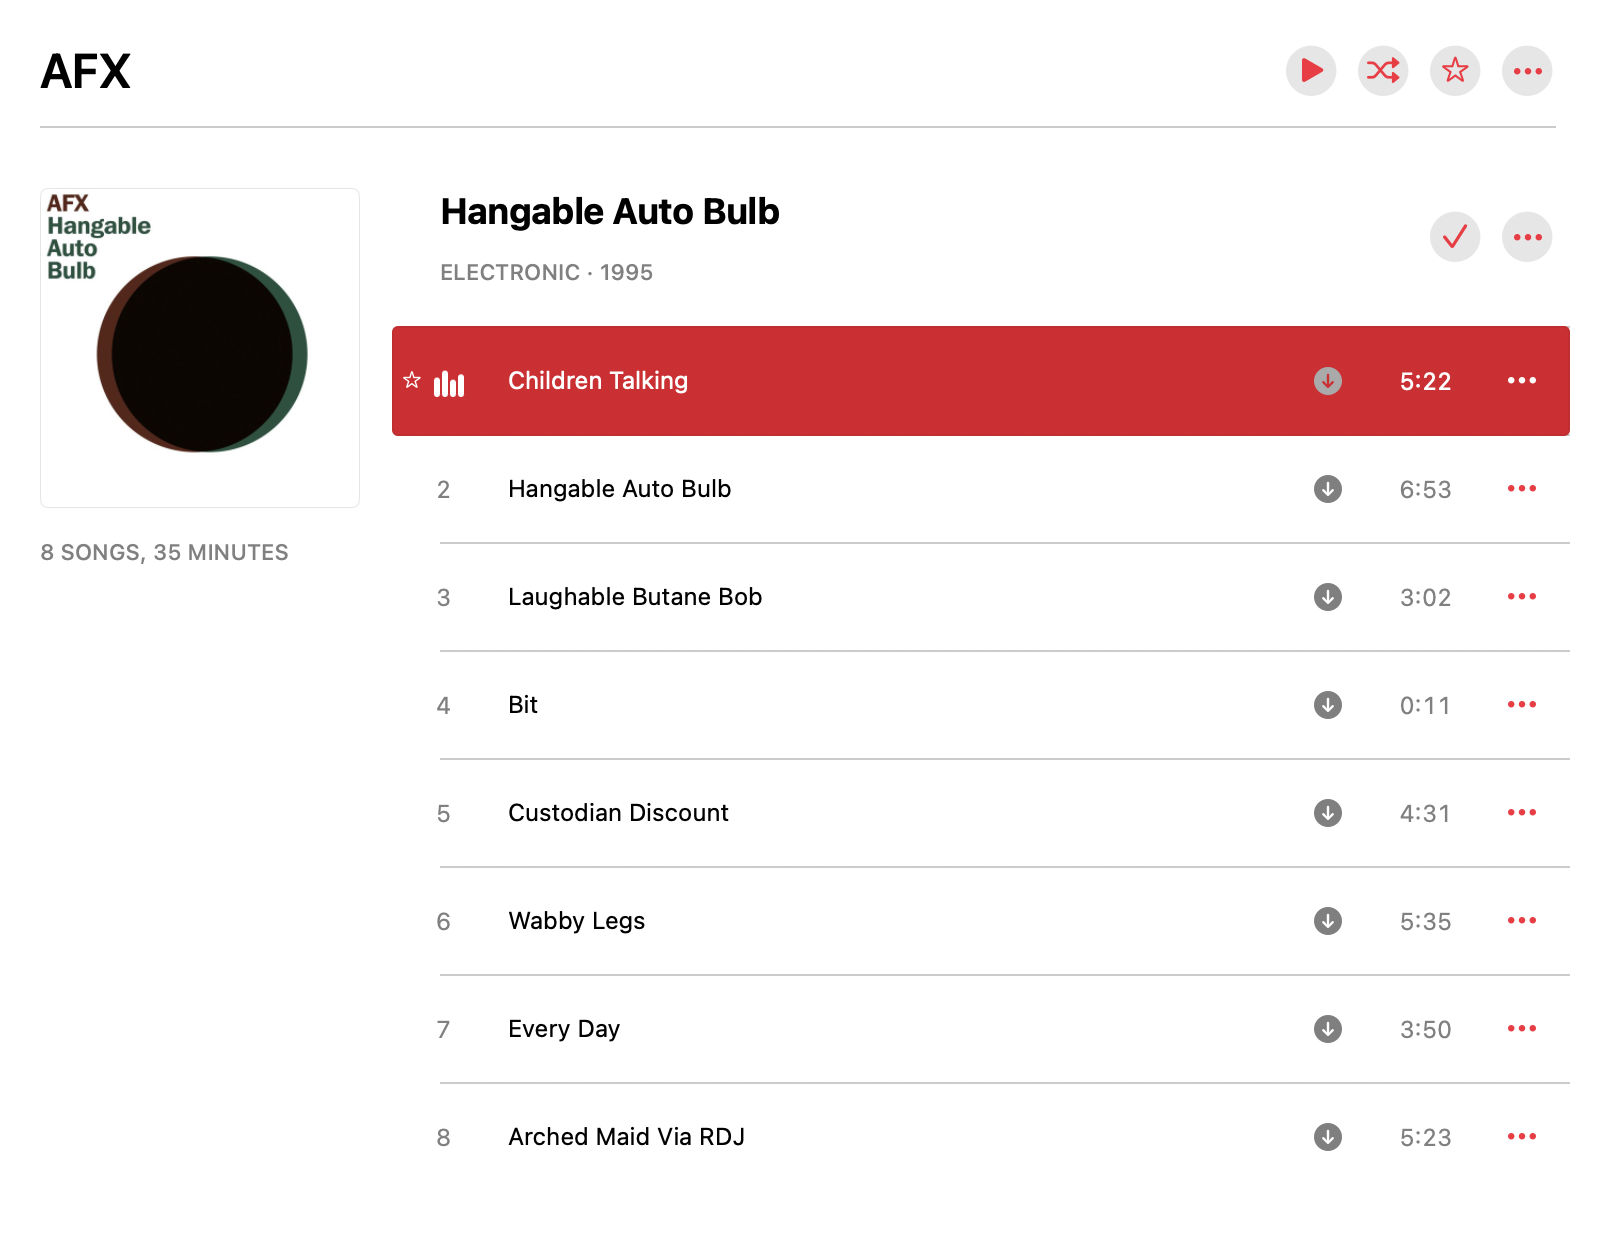Image resolution: width=1597 pixels, height=1239 pixels.
Task: Click the 3:02 duration of Laughable Butane Bob
Action: [1425, 597]
